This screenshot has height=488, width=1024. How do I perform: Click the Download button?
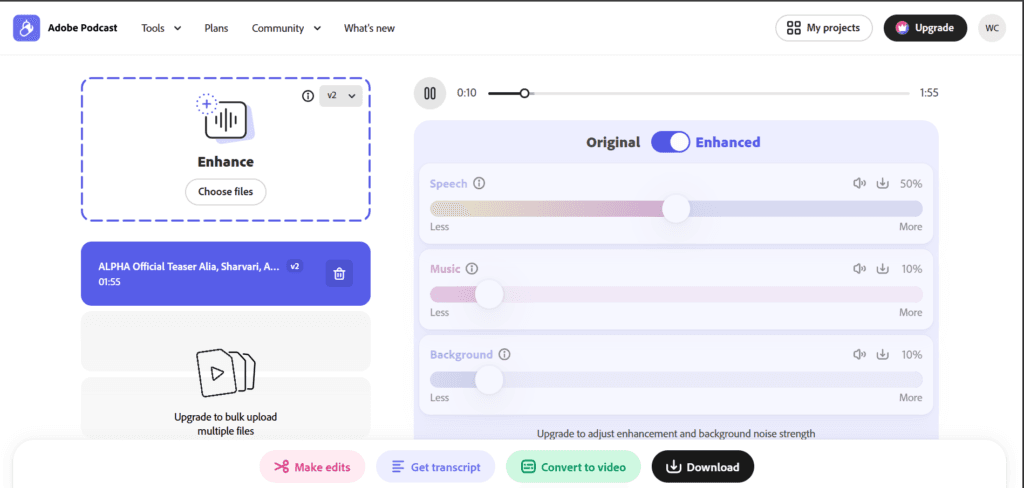pyautogui.click(x=703, y=467)
